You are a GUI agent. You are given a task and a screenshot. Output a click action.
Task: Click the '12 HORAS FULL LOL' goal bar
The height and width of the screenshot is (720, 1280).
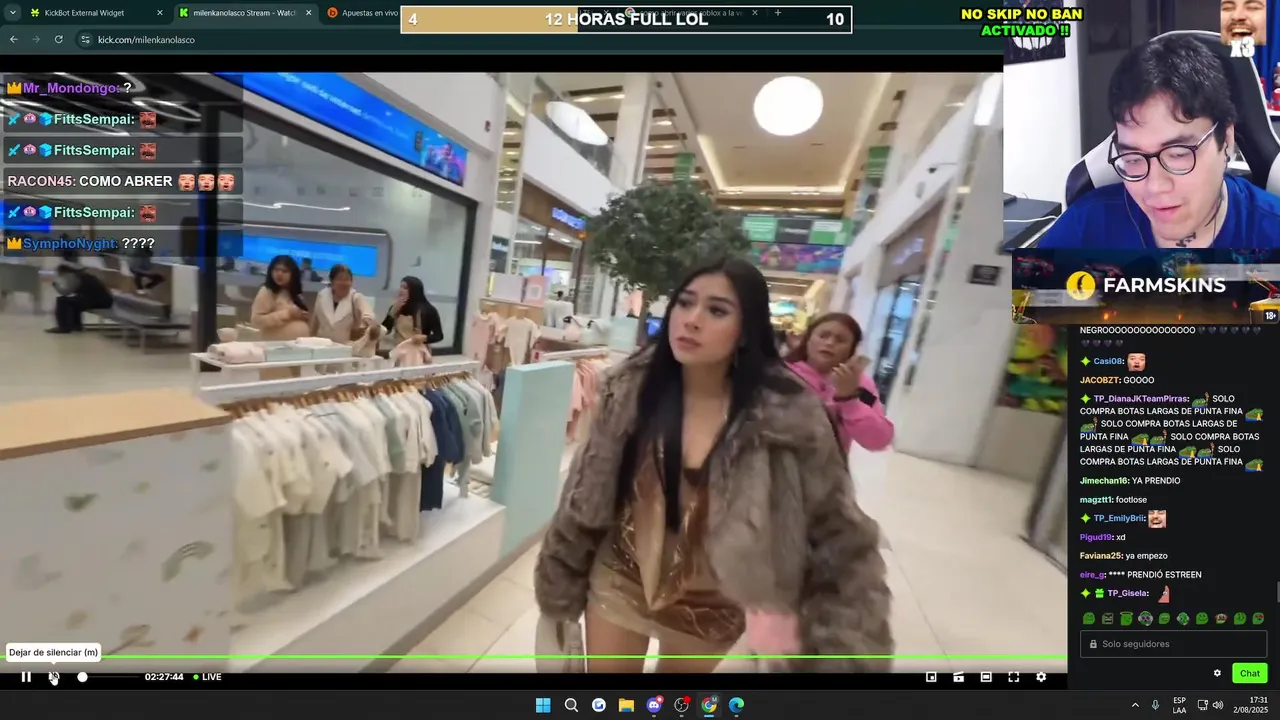(626, 19)
